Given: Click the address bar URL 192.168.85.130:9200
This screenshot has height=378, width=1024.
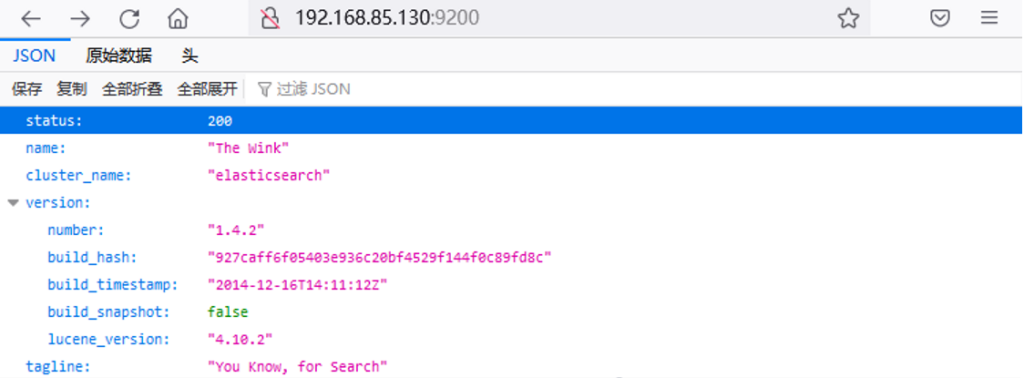Looking at the screenshot, I should click(x=387, y=18).
